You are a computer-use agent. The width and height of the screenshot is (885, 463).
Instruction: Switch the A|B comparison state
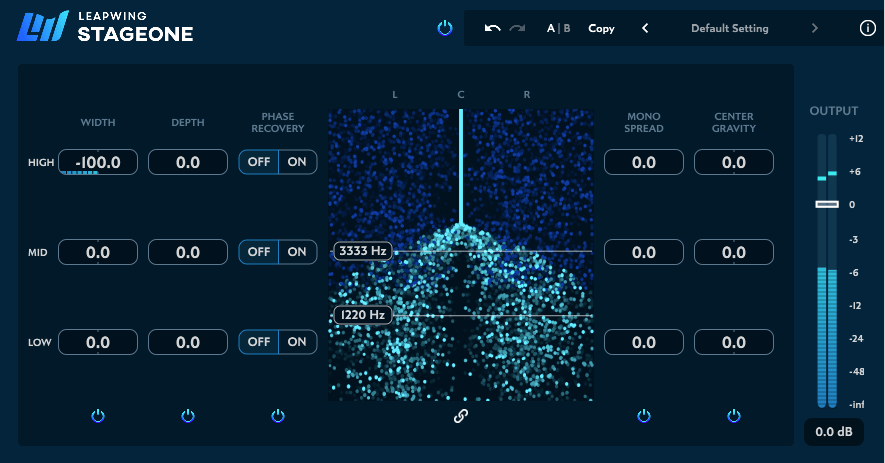pyautogui.click(x=558, y=28)
